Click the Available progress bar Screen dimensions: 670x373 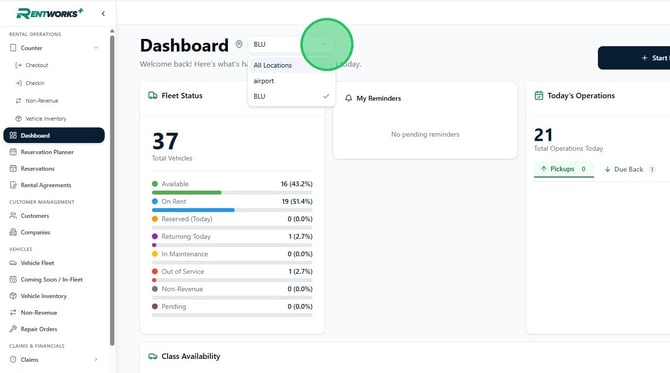(232, 193)
